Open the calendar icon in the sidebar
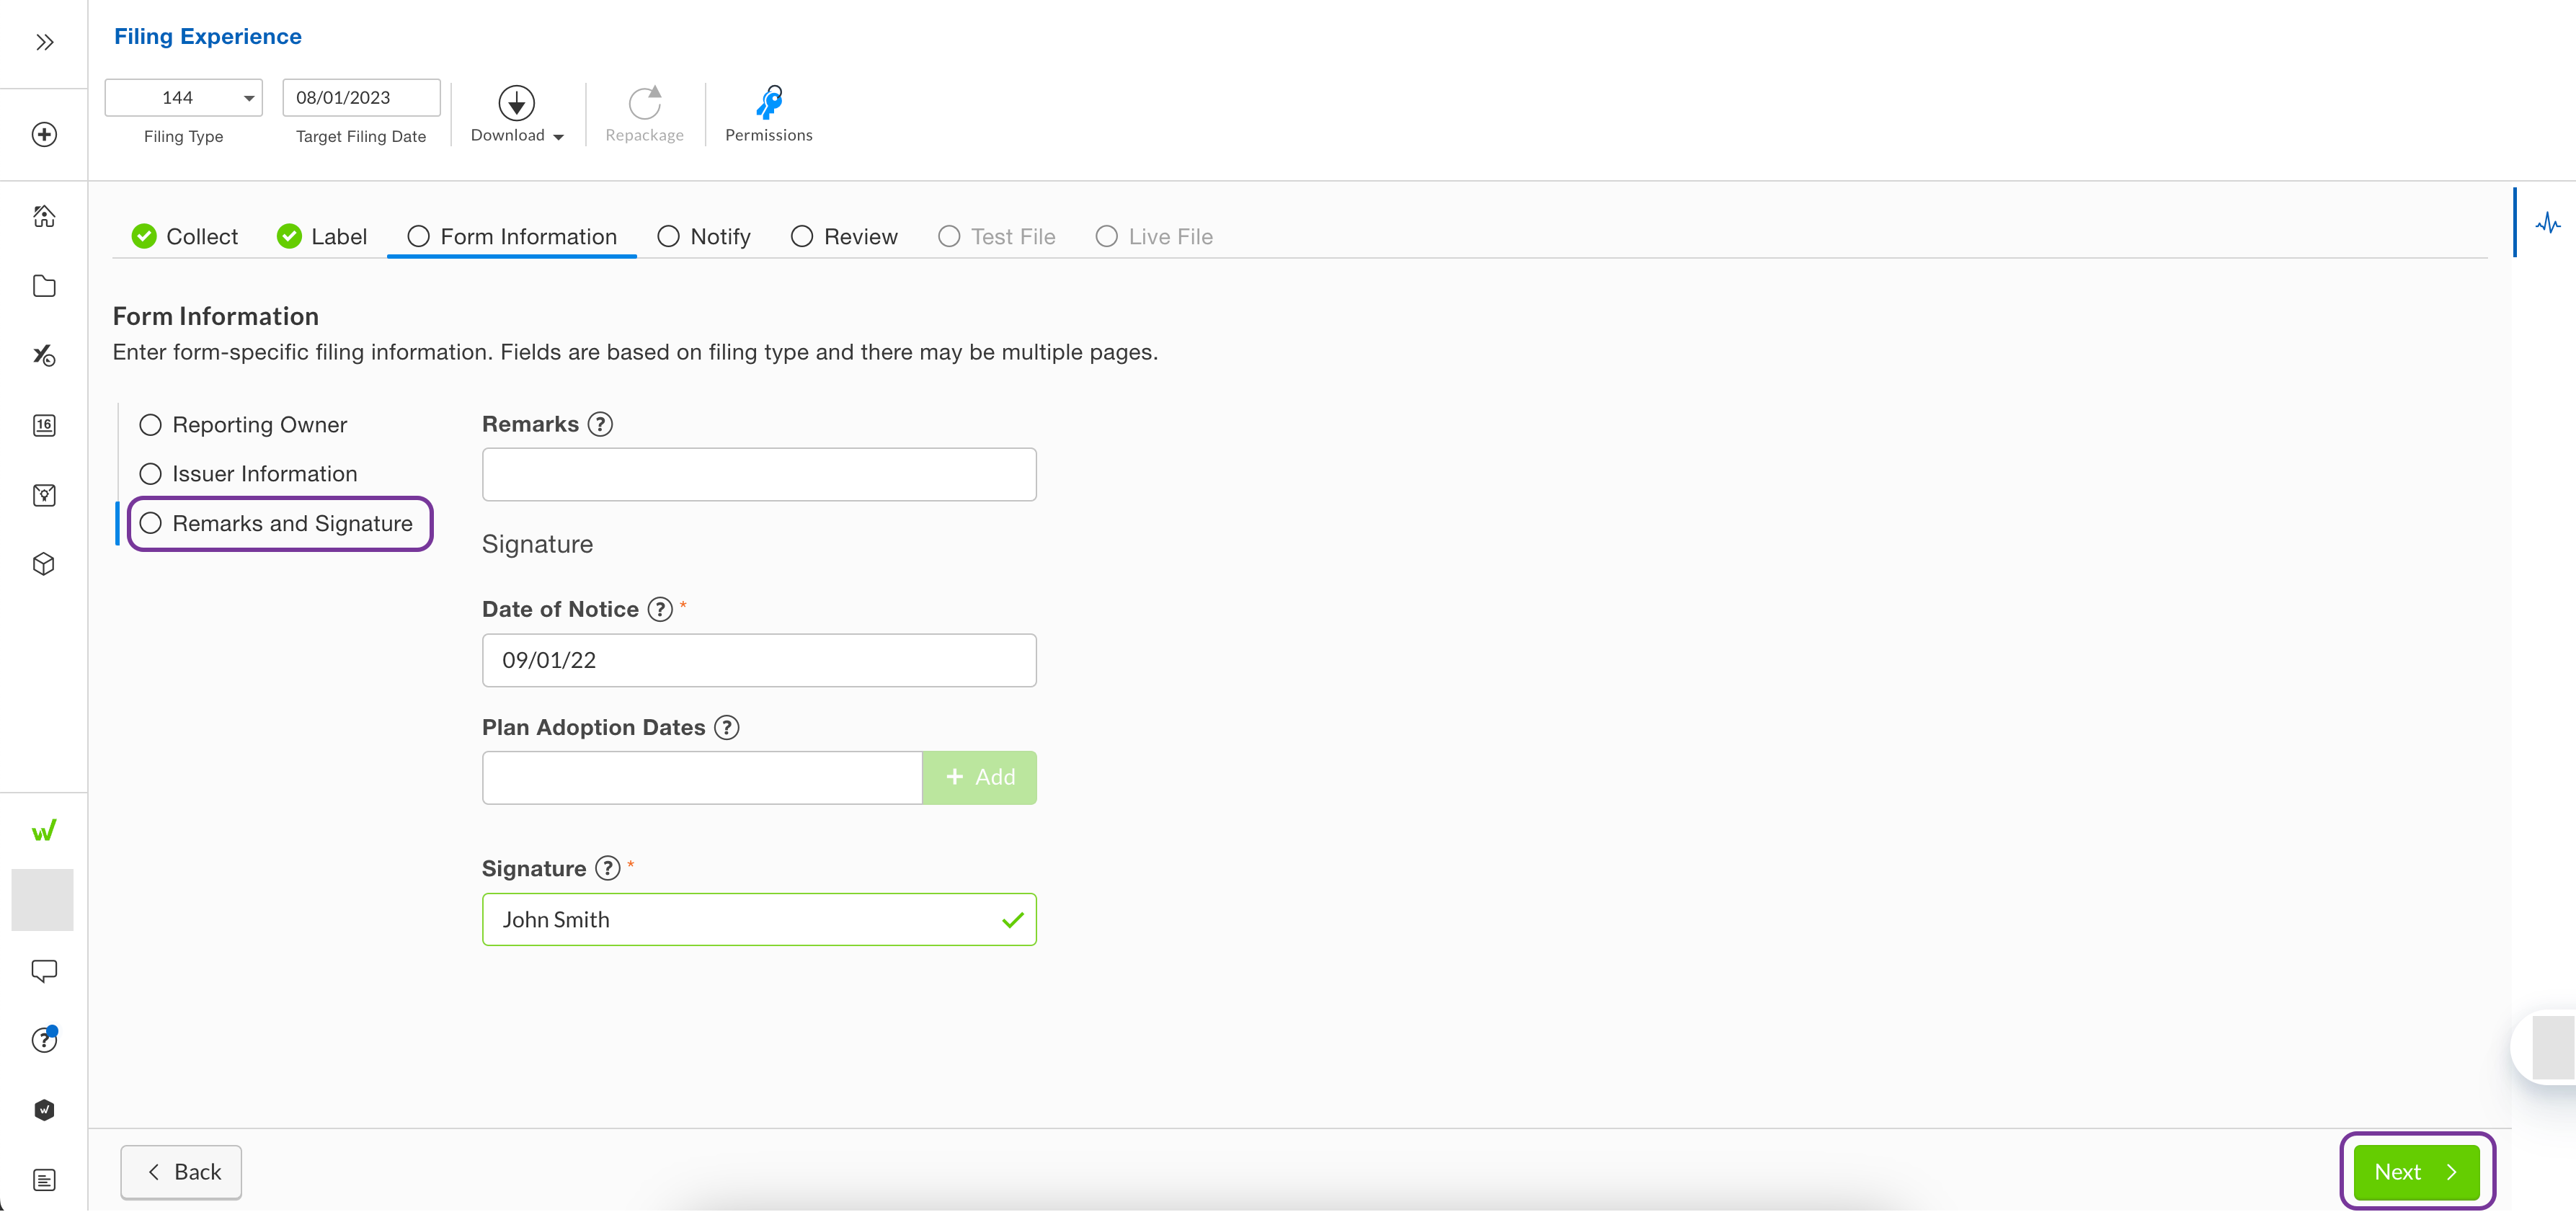 pos(43,425)
